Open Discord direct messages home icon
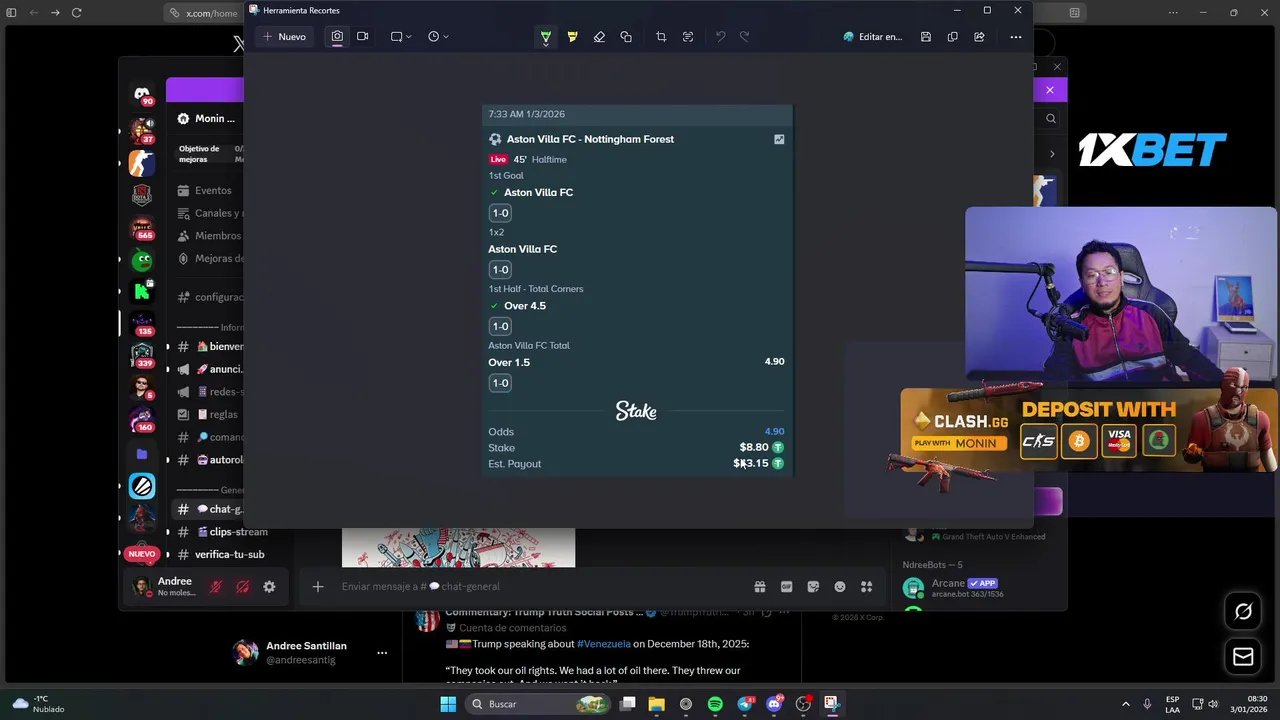 142,93
